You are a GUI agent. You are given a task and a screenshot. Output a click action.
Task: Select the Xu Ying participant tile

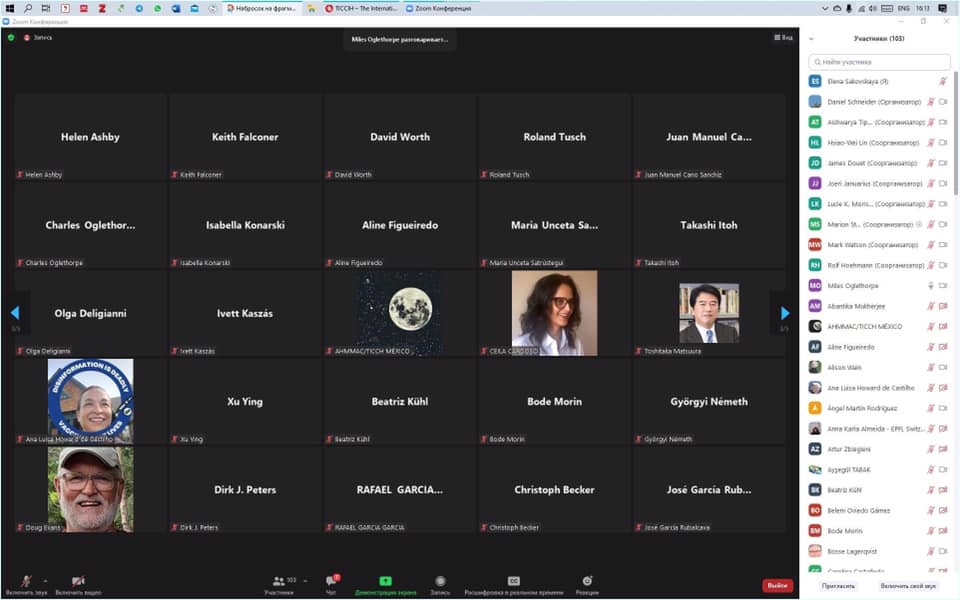pos(245,401)
